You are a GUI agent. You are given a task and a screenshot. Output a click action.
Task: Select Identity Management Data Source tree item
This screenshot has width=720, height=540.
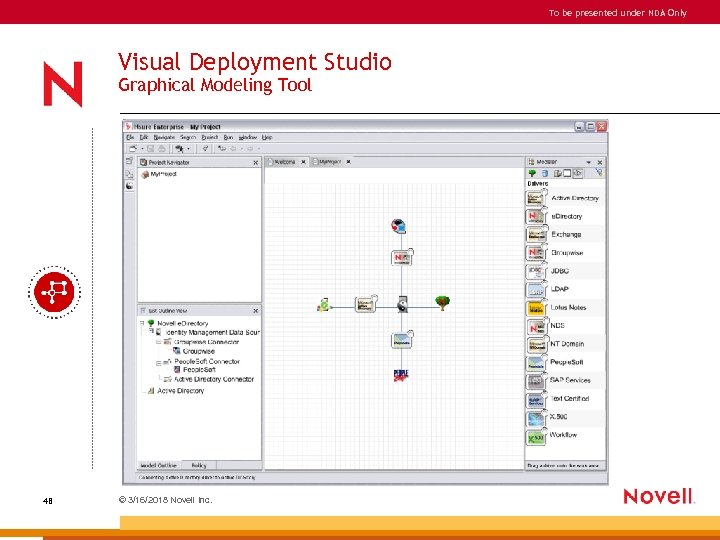click(213, 332)
